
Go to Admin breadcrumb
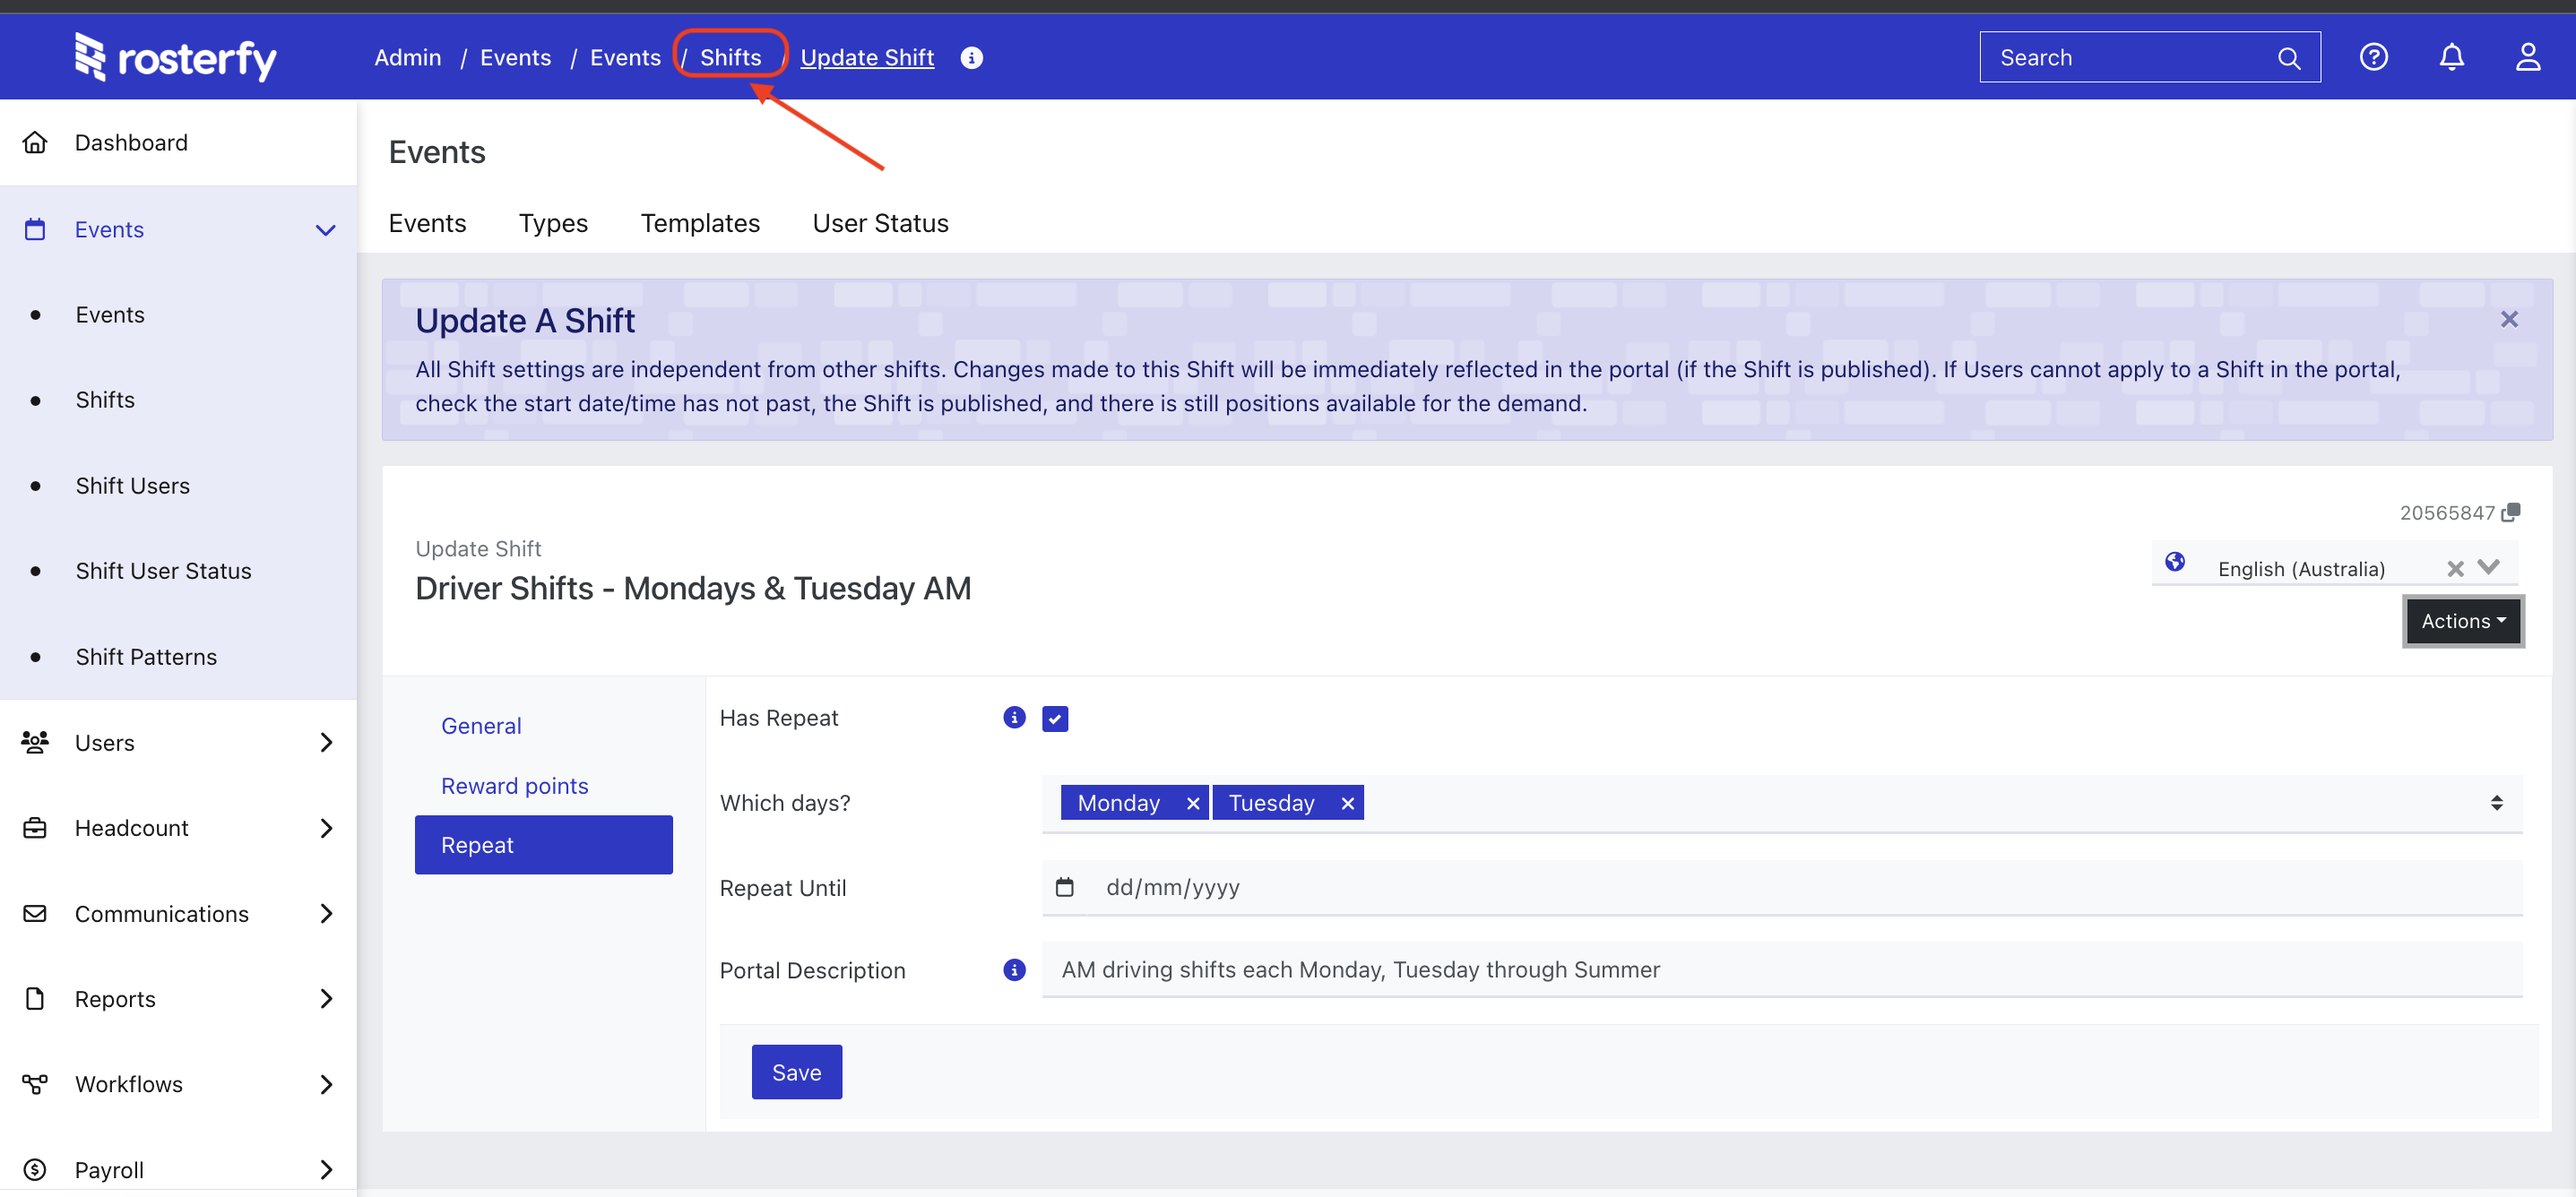point(408,58)
